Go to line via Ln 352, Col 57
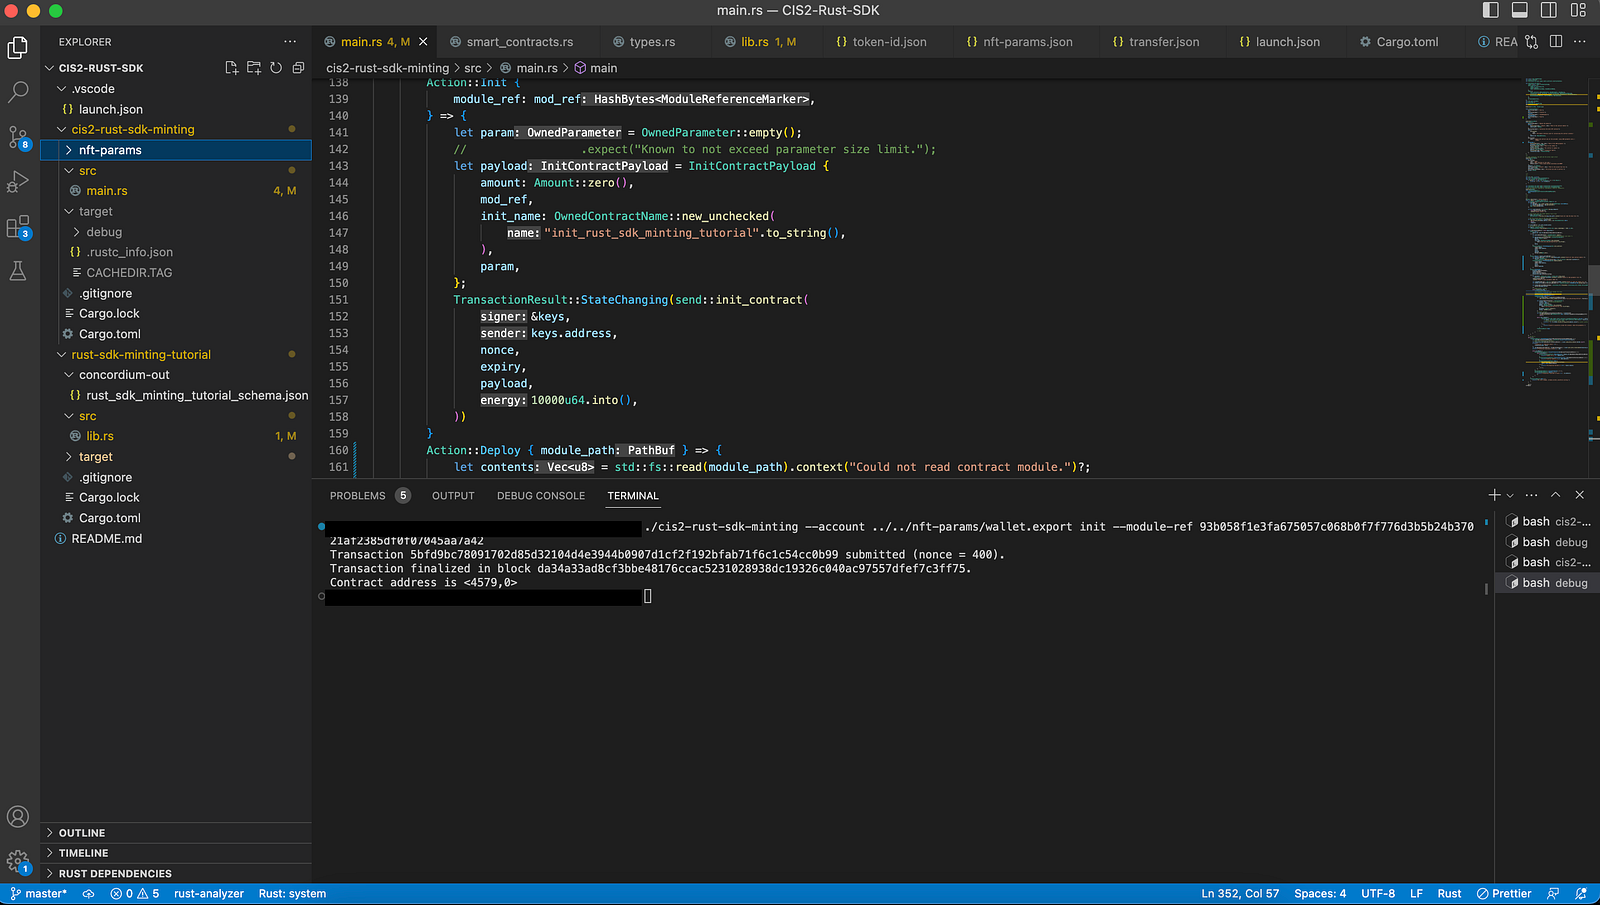This screenshot has height=905, width=1600. [1240, 894]
